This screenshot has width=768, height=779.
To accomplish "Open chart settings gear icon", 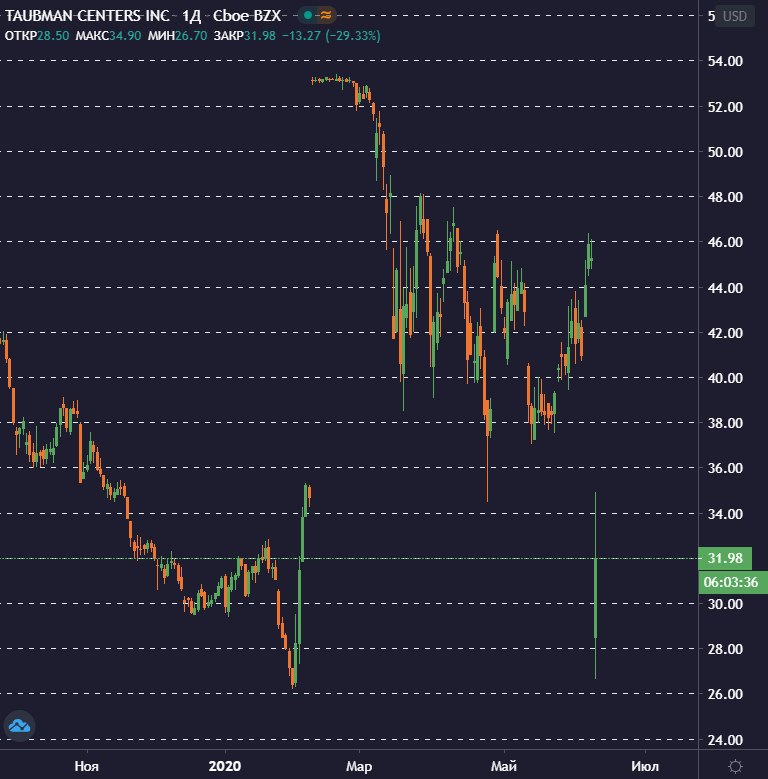I will point(735,766).
